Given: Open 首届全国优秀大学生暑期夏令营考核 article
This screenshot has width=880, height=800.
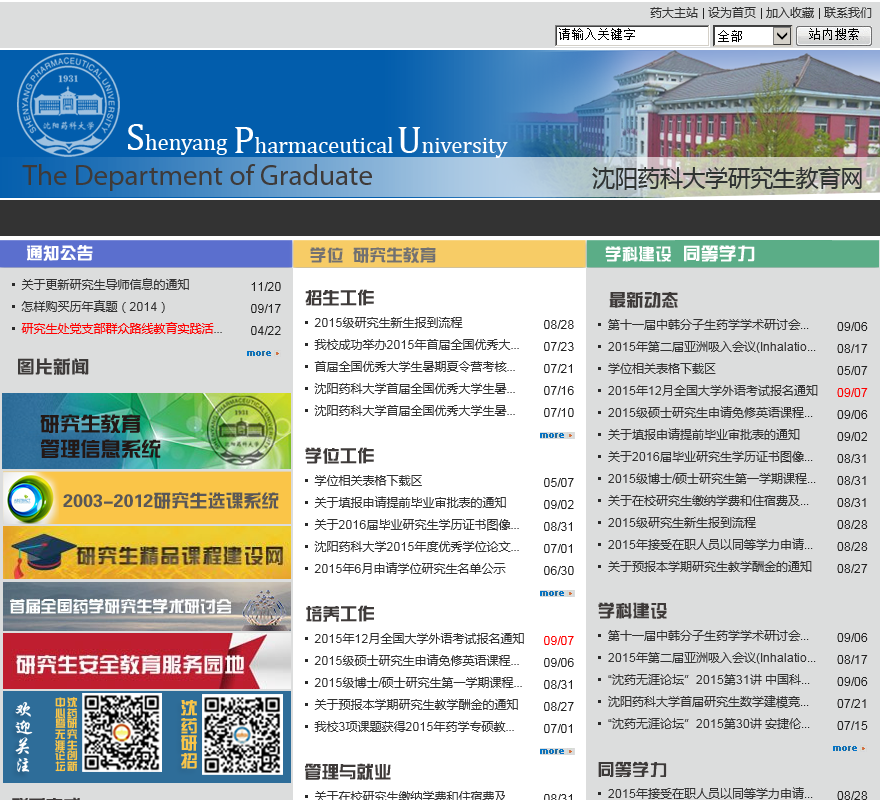Looking at the screenshot, I should tap(414, 367).
